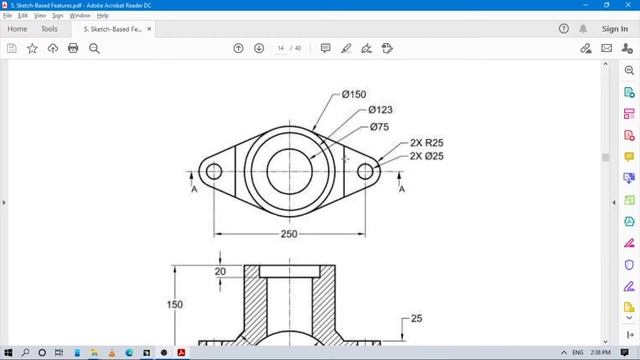This screenshot has width=640, height=360.
Task: Open the Edit PDF tool in the right pane
Action: pyautogui.click(x=629, y=114)
